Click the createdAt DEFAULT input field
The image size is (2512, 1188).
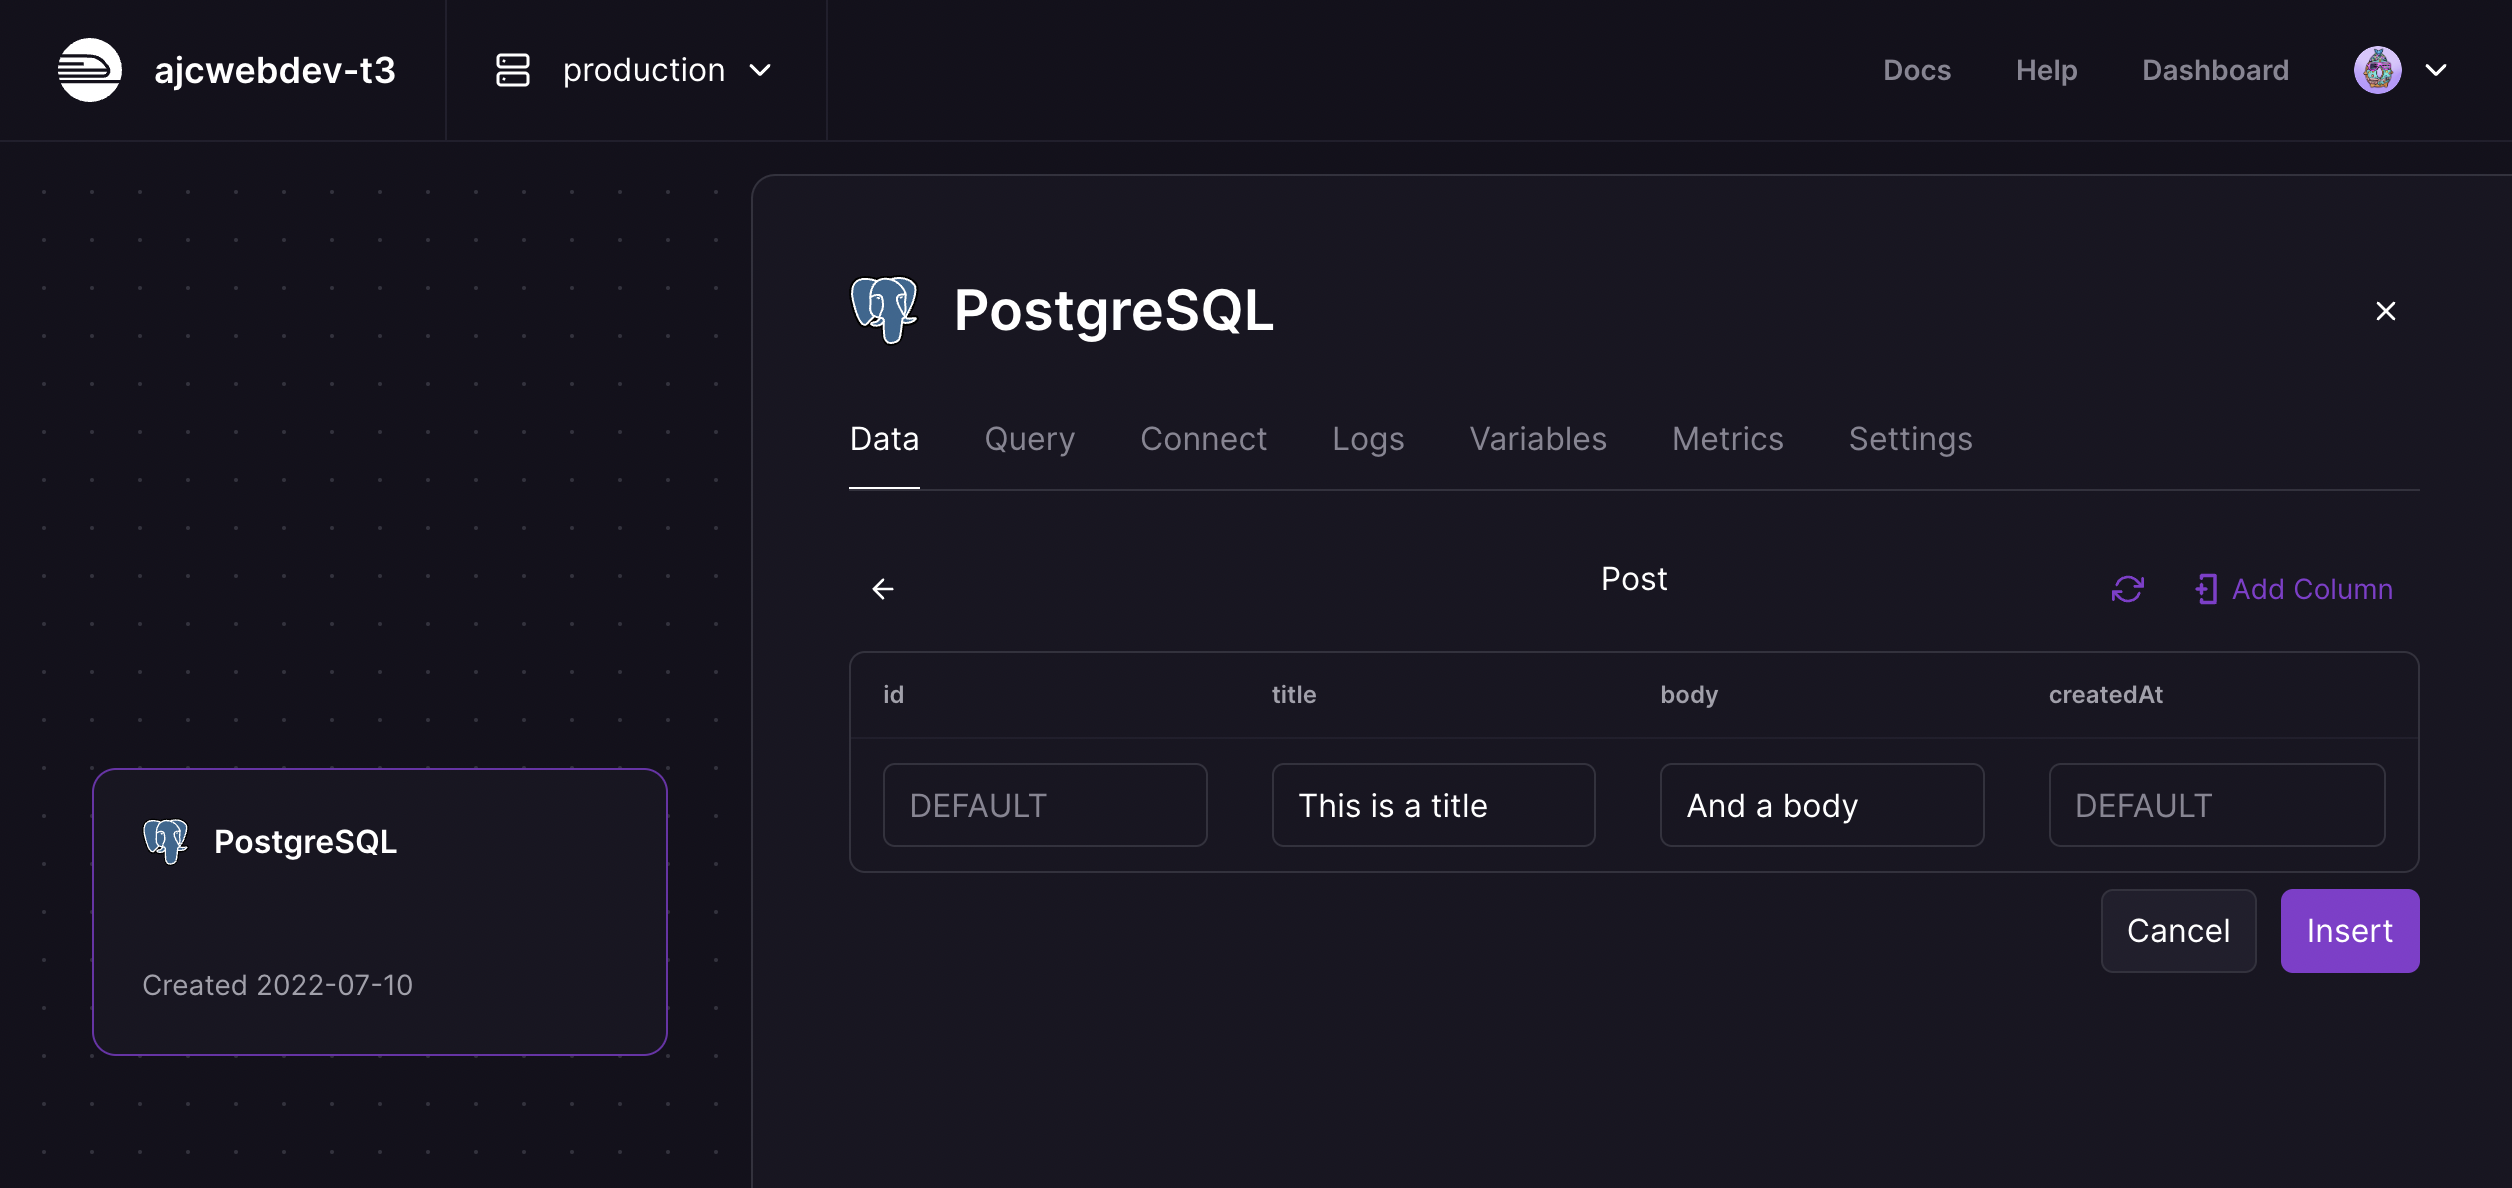pyautogui.click(x=2216, y=805)
